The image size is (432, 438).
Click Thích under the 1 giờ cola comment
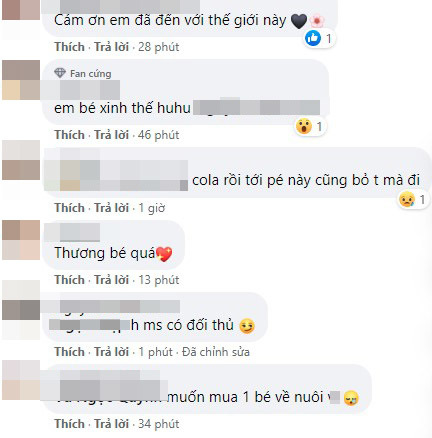(x=69, y=208)
